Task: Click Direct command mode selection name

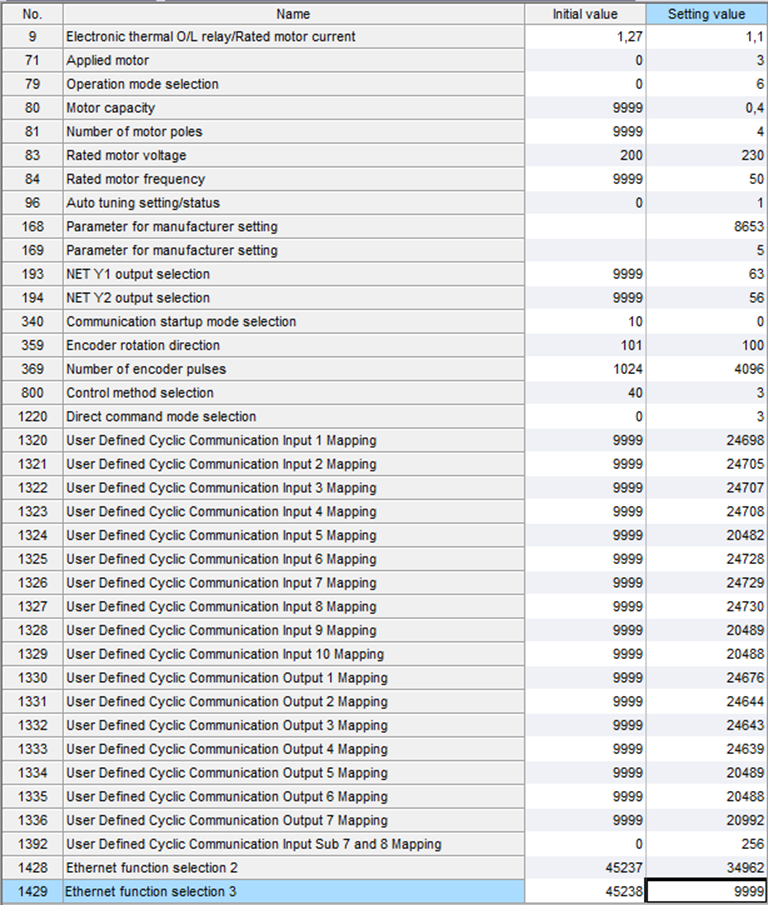Action: coord(293,417)
